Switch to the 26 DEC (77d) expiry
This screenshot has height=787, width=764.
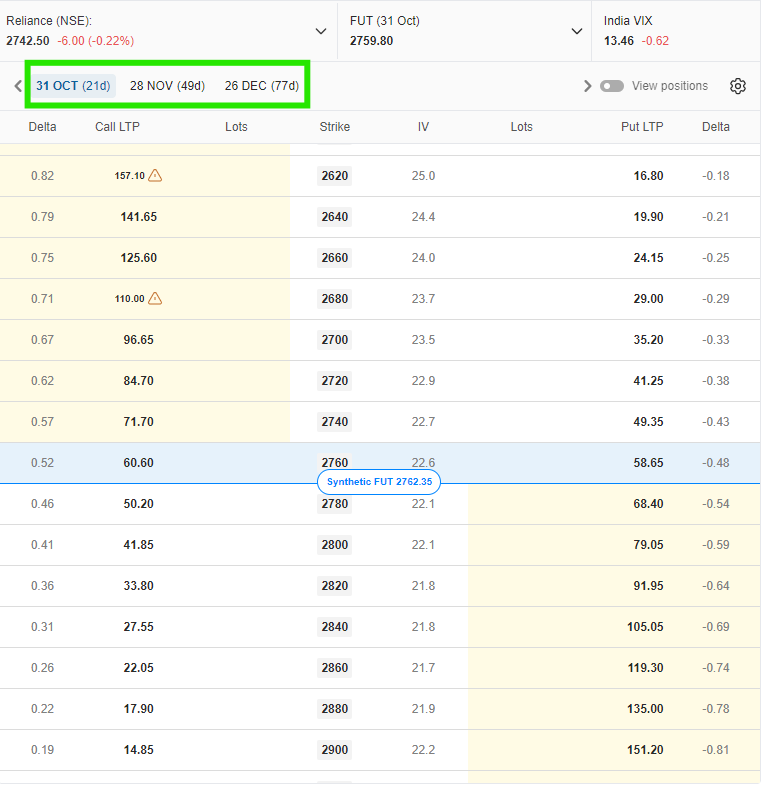262,86
